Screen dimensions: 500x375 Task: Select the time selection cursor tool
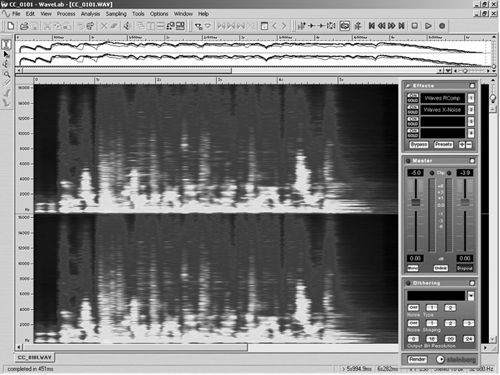[x=6, y=44]
